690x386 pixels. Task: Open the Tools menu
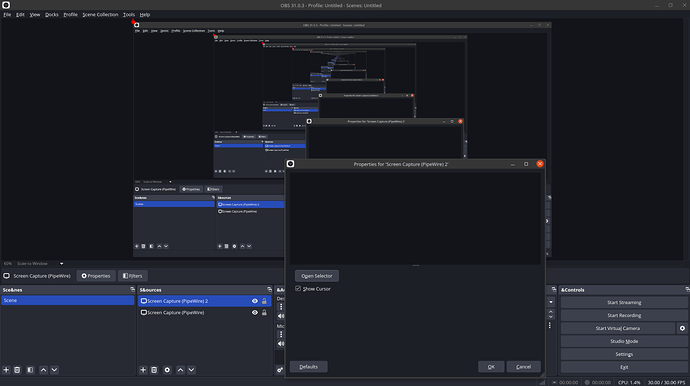(x=129, y=15)
